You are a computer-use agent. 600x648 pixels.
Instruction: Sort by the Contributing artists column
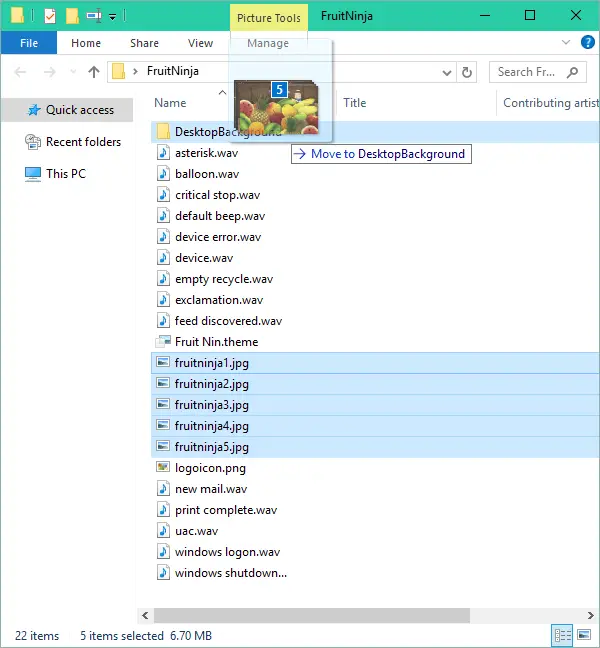pyautogui.click(x=551, y=102)
